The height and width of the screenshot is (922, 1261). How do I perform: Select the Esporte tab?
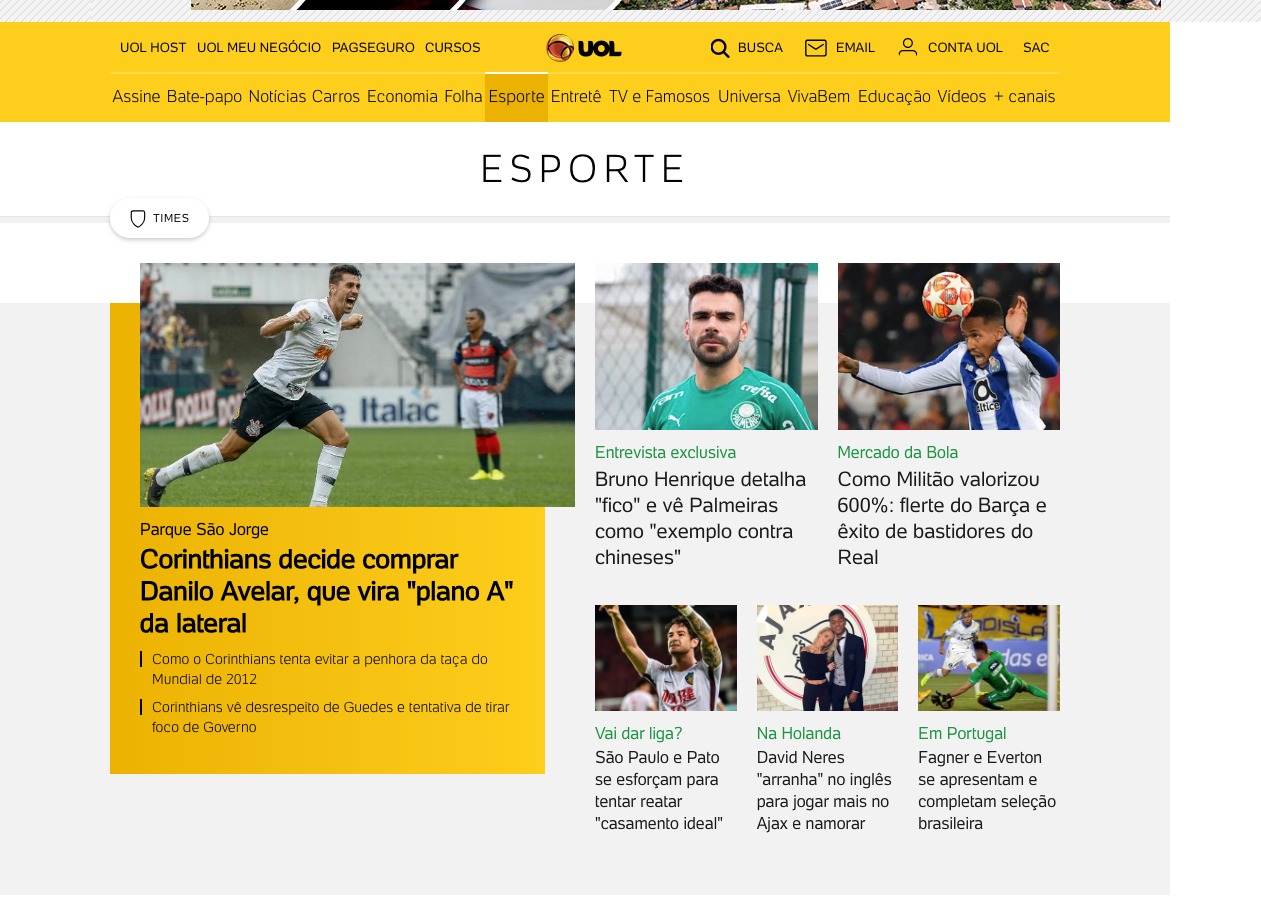(x=516, y=97)
